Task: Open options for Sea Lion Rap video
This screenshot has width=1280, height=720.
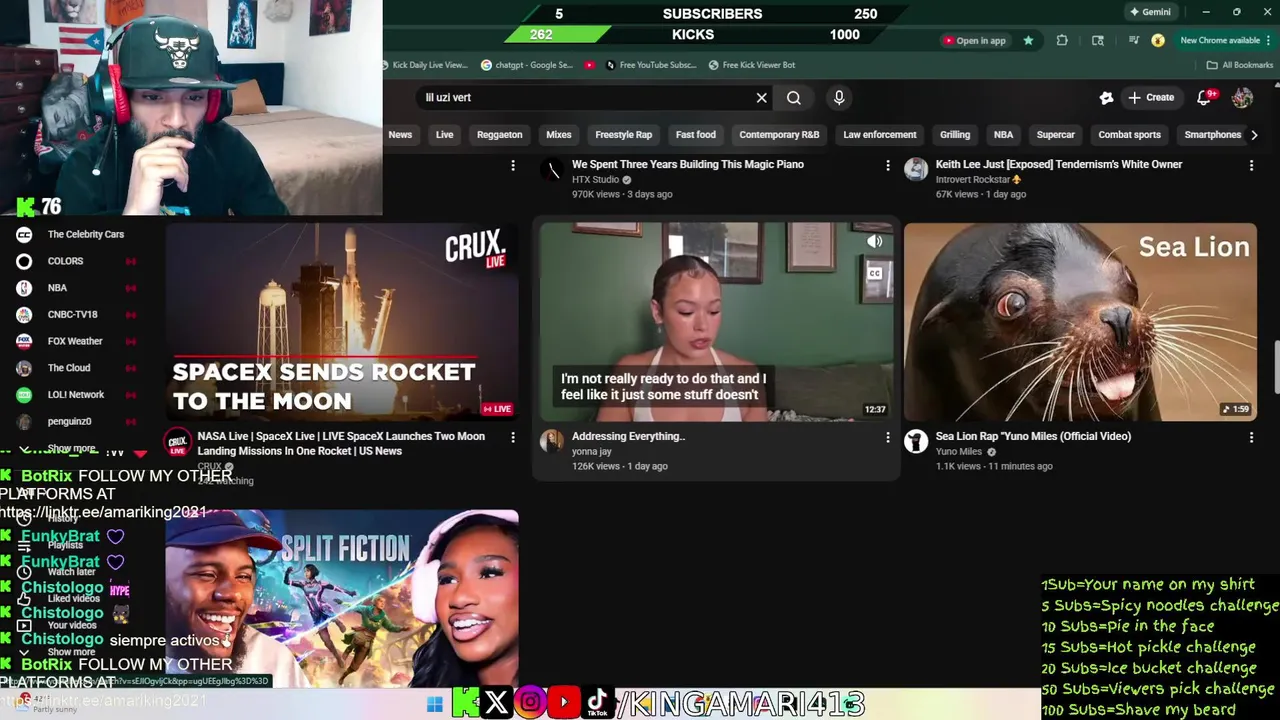Action: tap(1251, 437)
